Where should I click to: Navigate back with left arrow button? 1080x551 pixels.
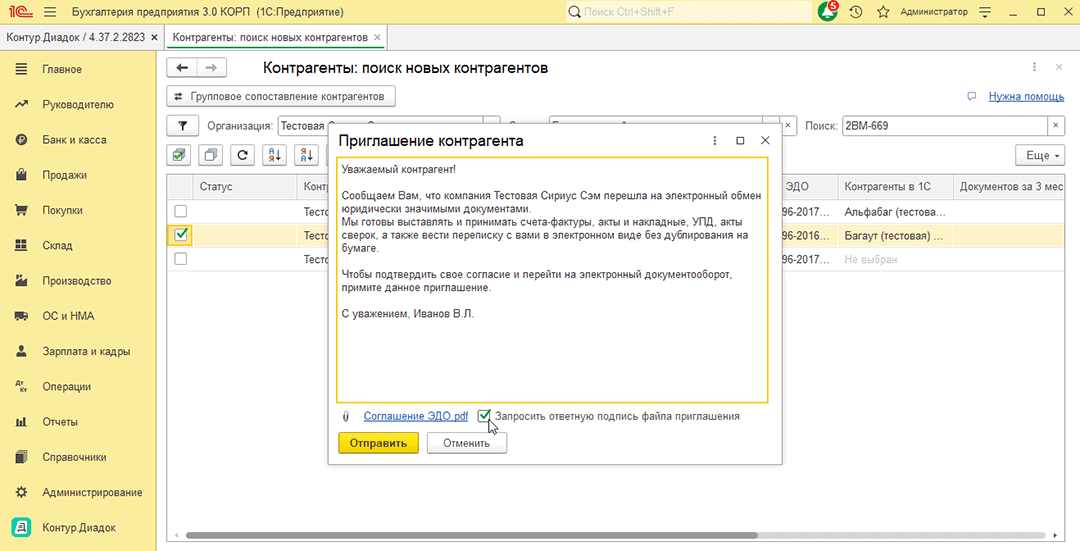coord(182,67)
